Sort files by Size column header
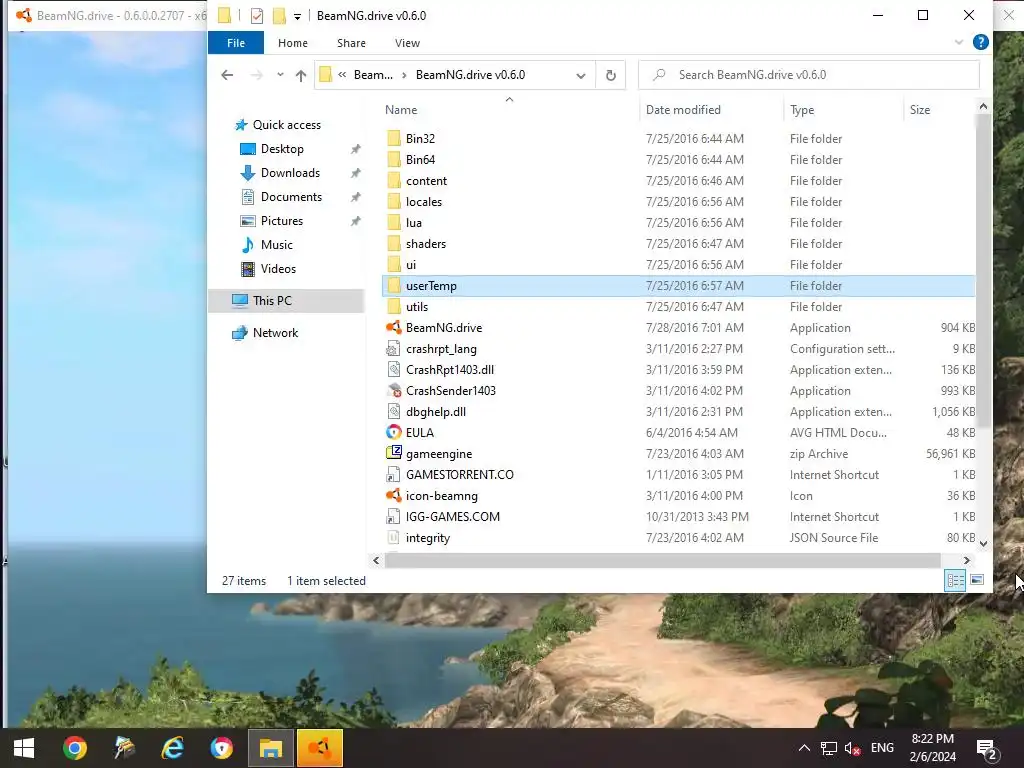This screenshot has width=1024, height=768. tap(920, 110)
